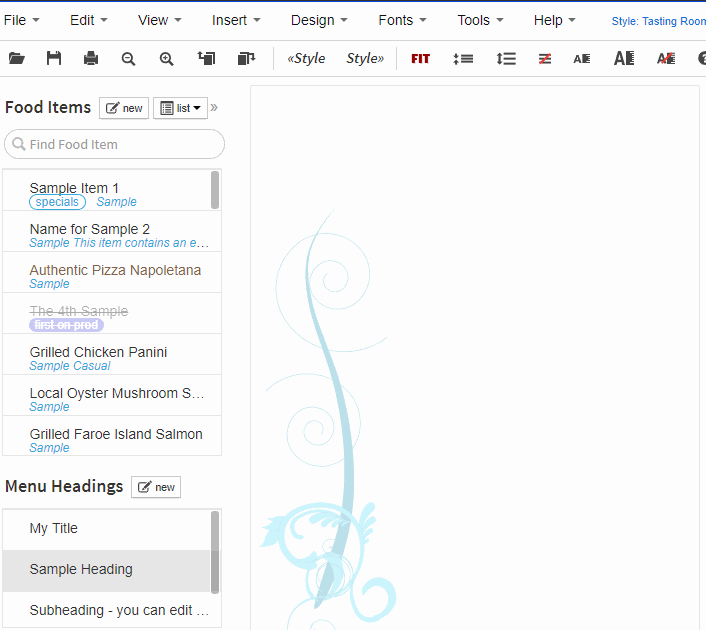This screenshot has width=706, height=630.
Task: Open the Food Items list dropdown
Action: (180, 108)
